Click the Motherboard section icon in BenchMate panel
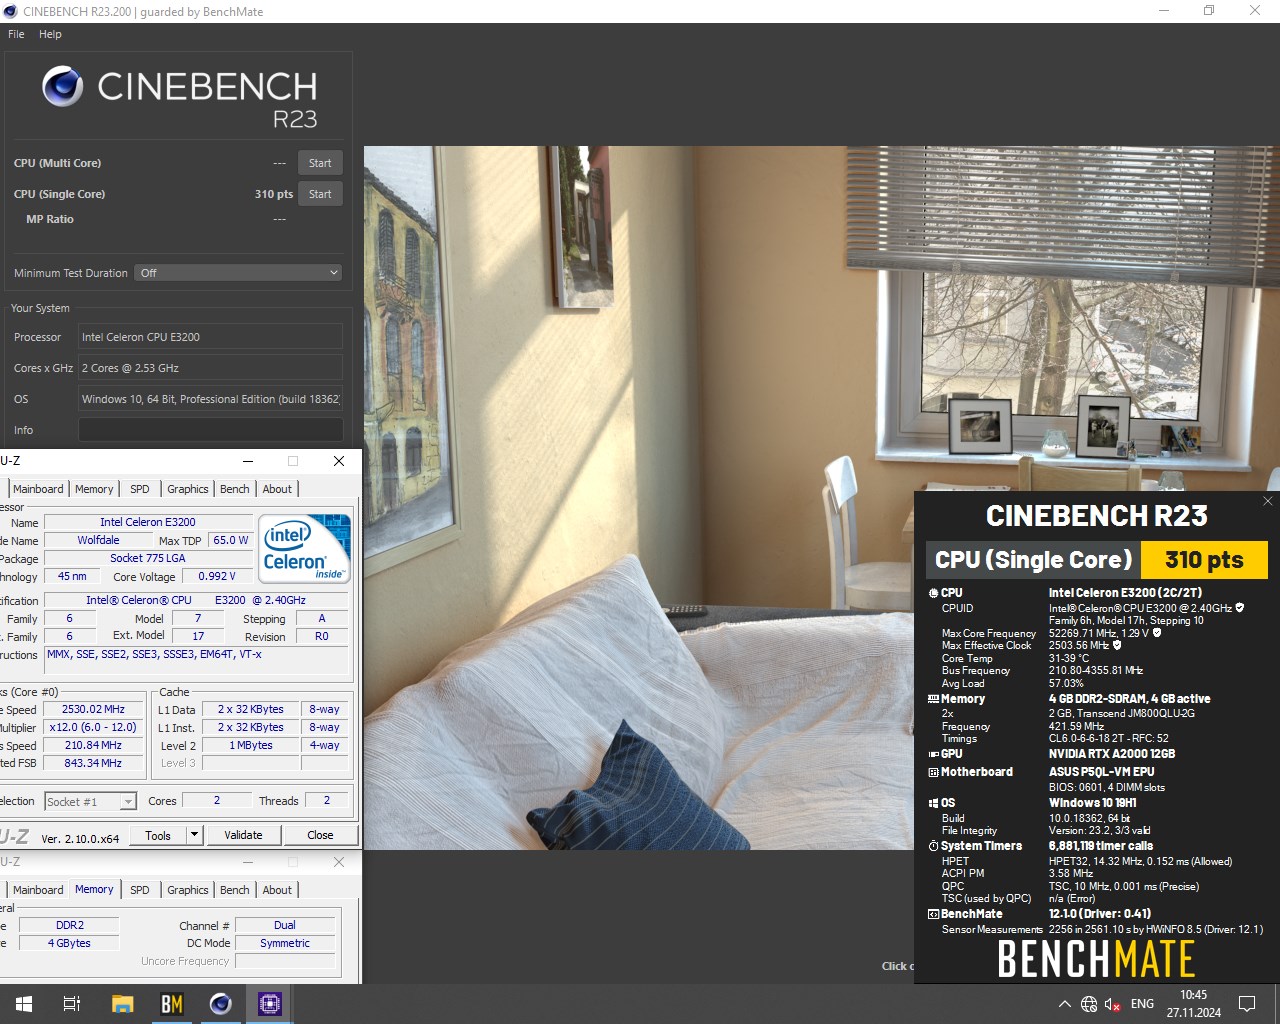 pos(933,772)
